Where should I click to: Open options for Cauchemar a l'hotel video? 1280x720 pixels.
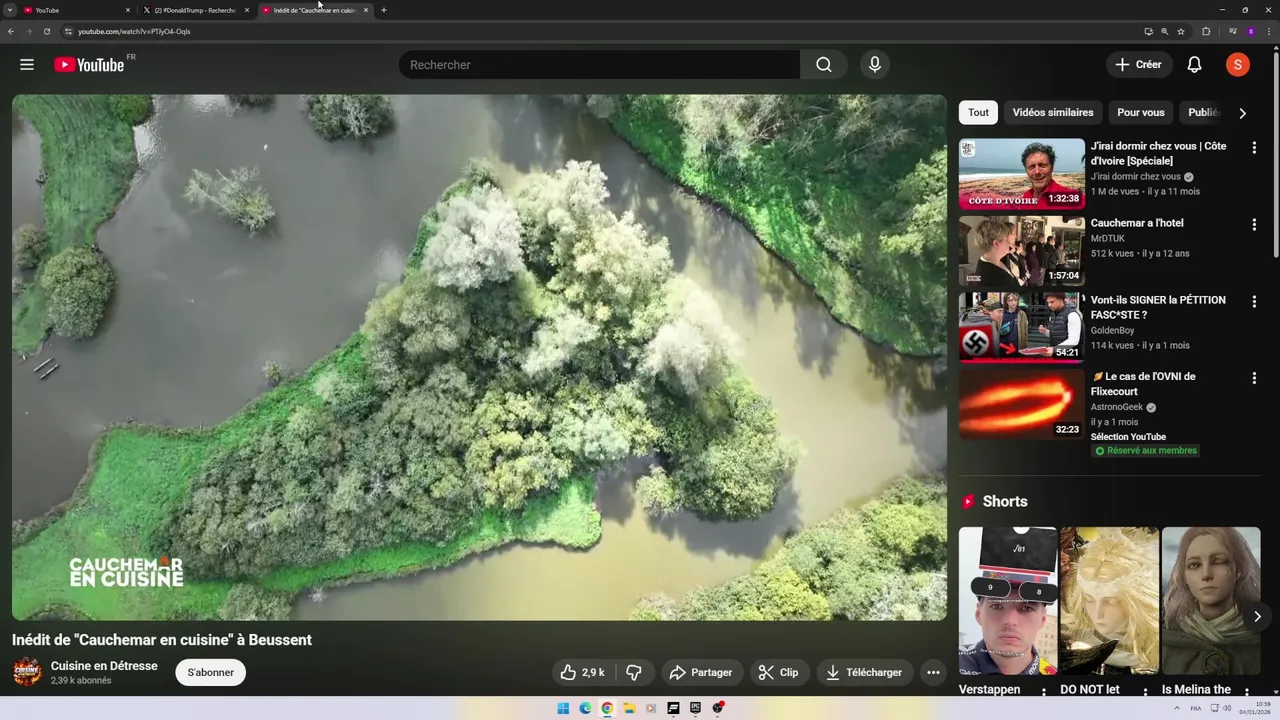tap(1254, 225)
